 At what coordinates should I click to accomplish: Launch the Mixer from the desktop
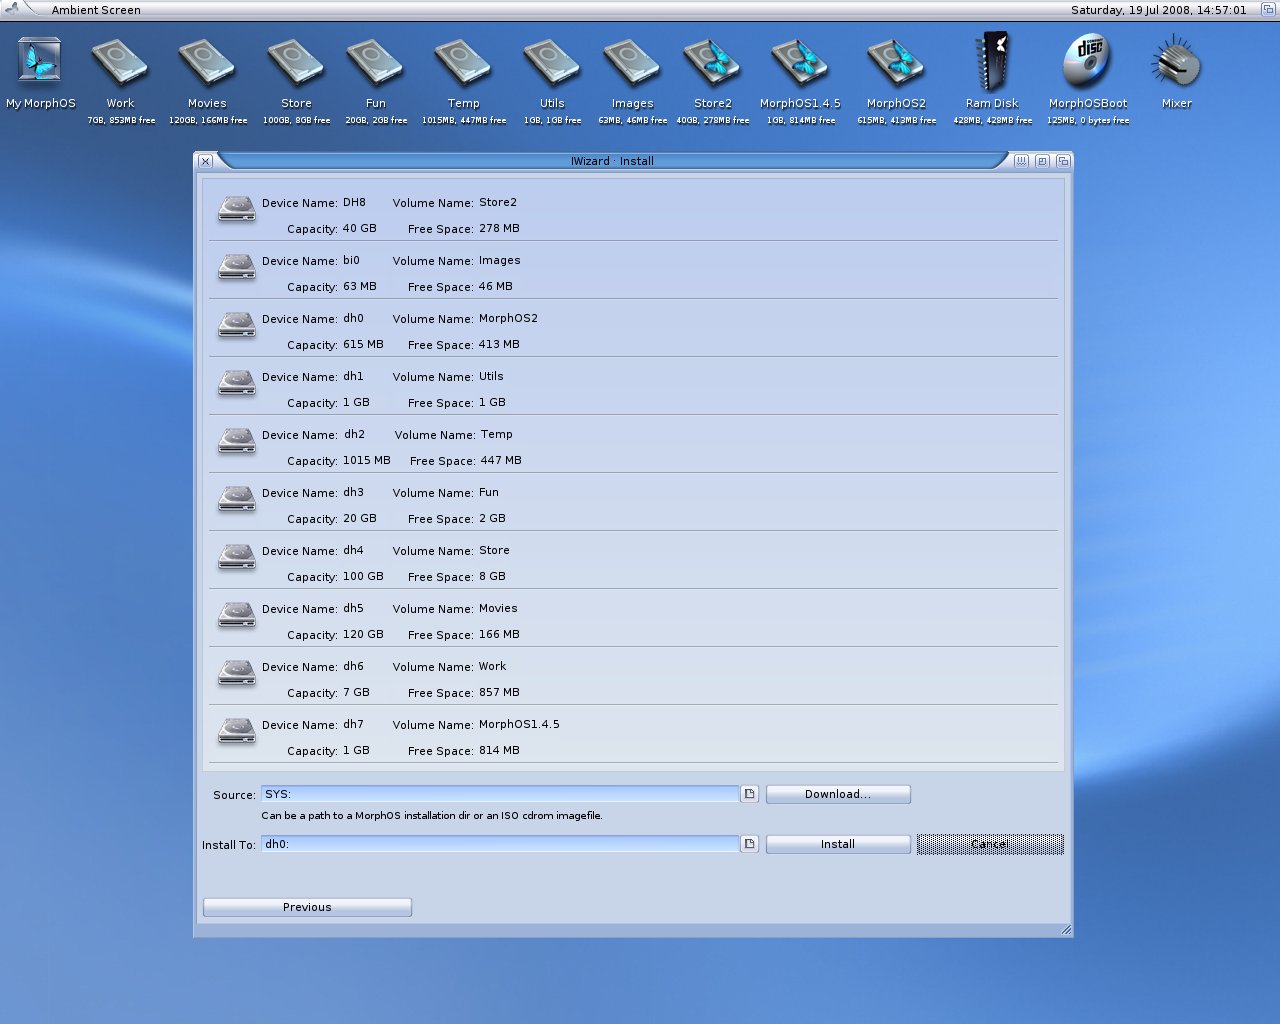click(1175, 62)
